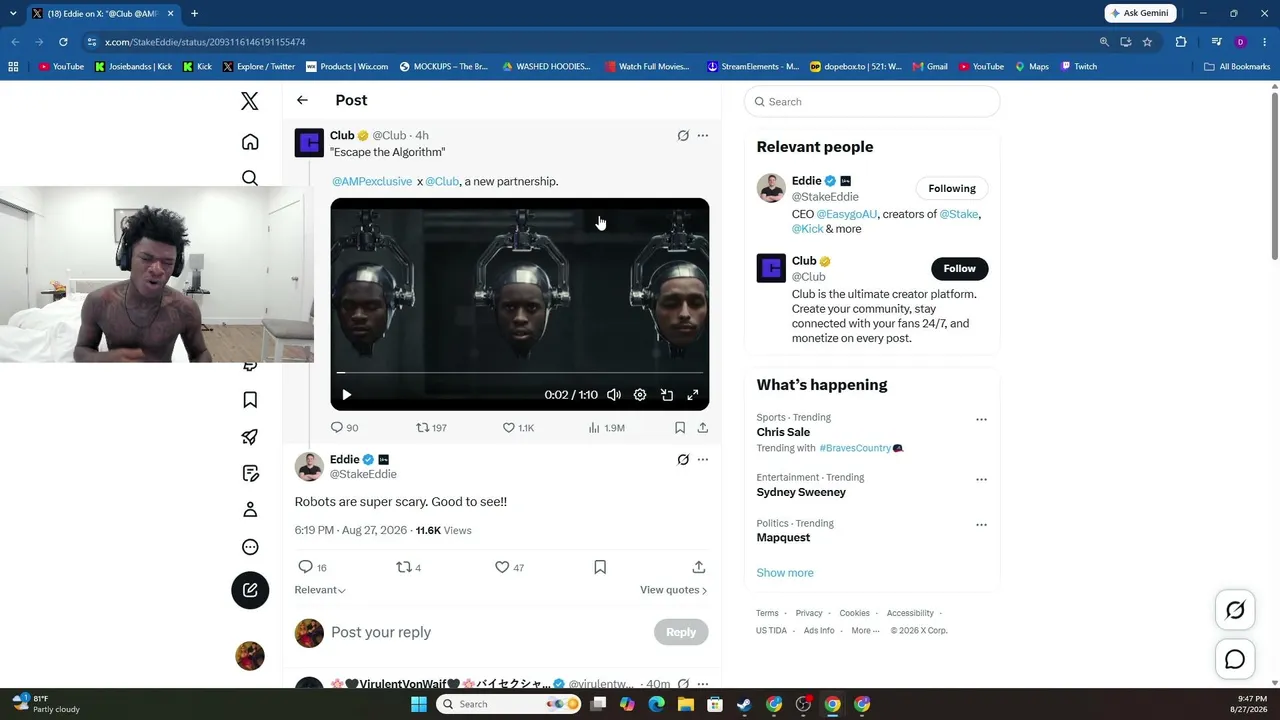
Task: Share Eddie's post
Action: pos(699,567)
